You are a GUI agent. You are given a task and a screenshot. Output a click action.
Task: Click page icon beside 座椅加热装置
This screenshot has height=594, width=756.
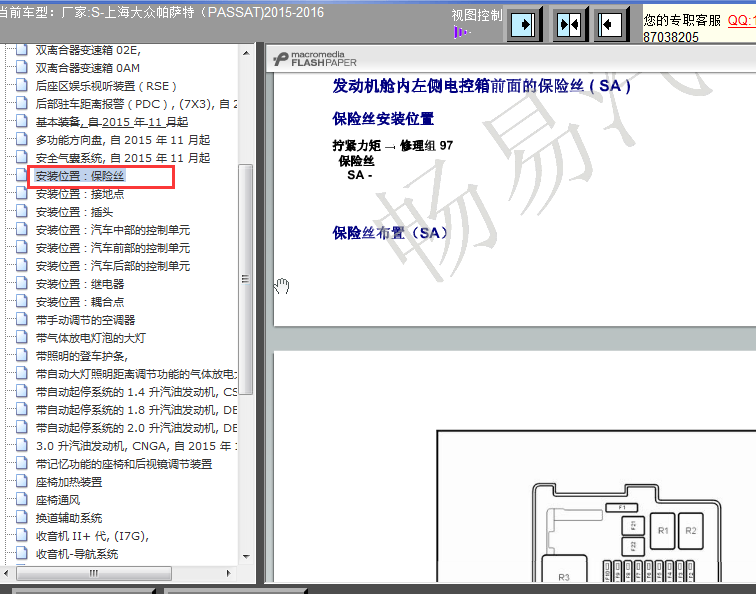(x=21, y=481)
